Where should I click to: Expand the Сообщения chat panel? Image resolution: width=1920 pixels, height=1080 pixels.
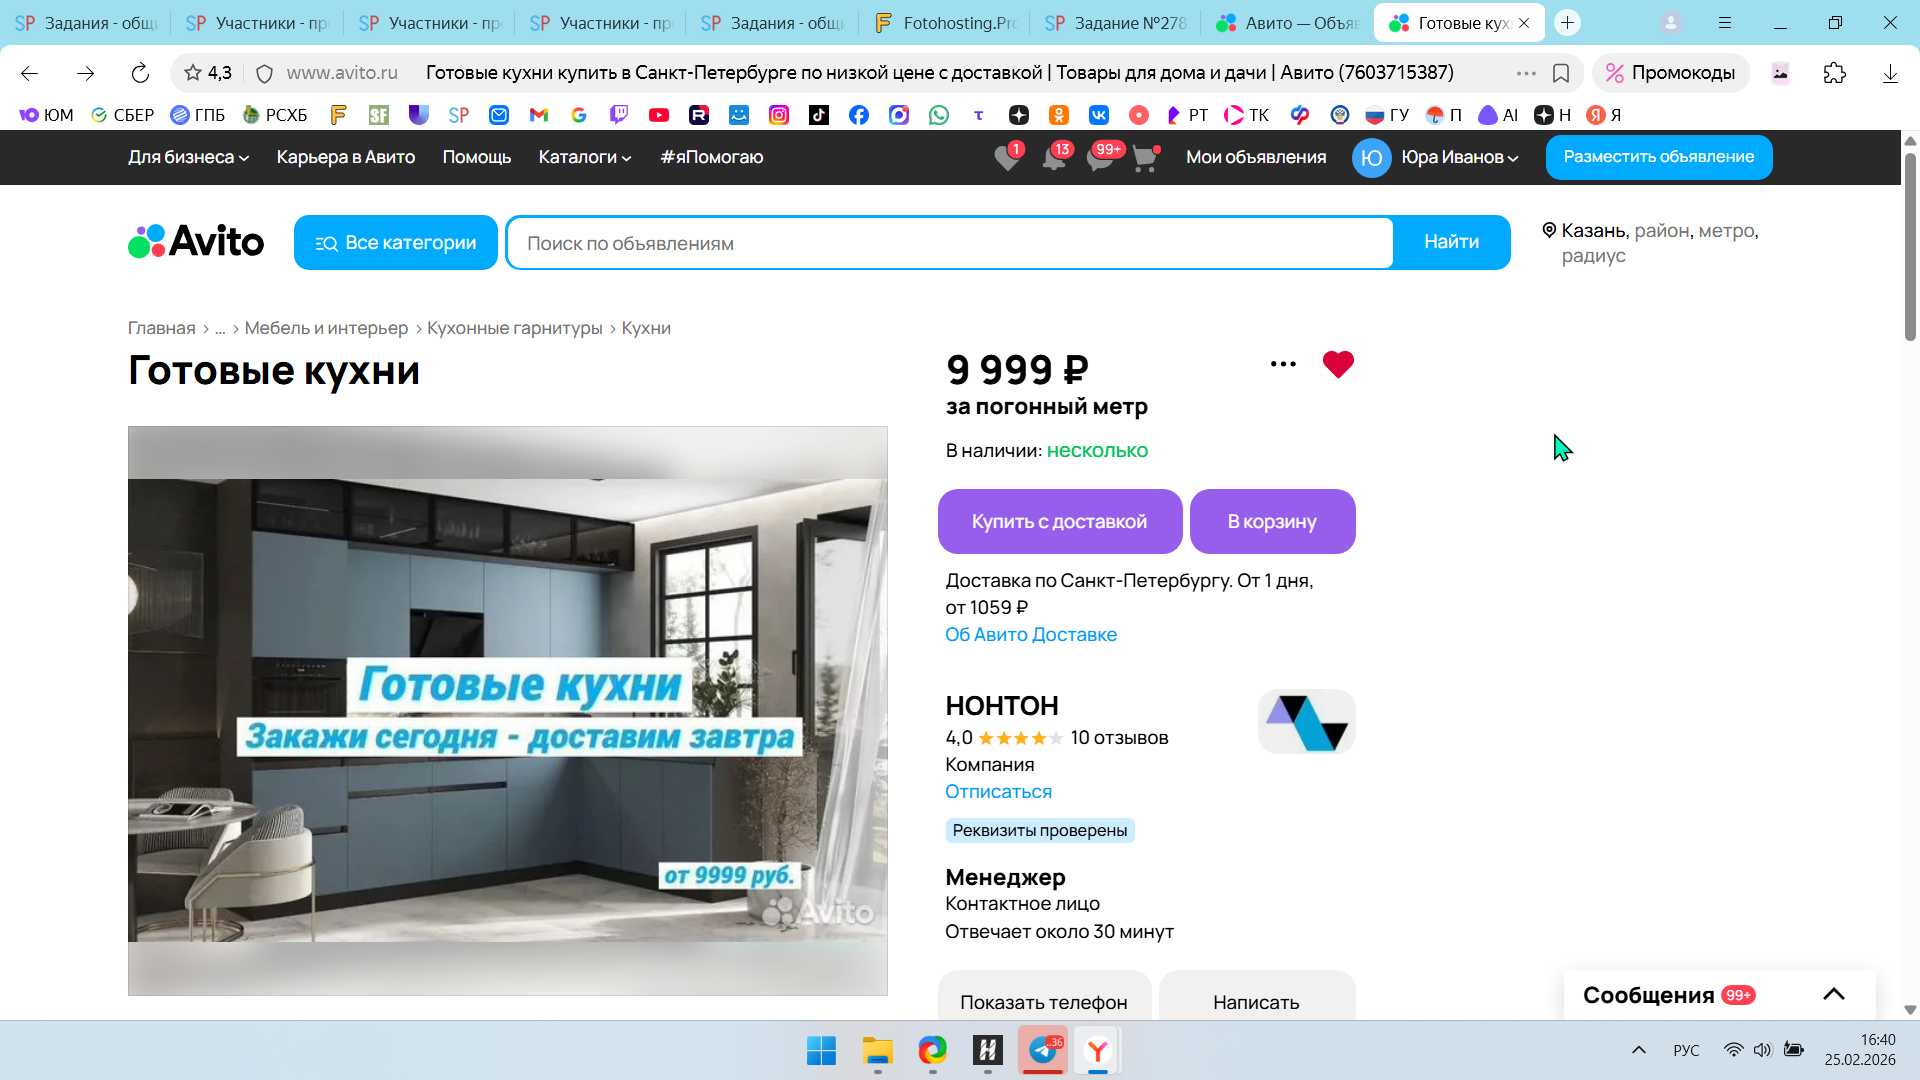click(1832, 994)
